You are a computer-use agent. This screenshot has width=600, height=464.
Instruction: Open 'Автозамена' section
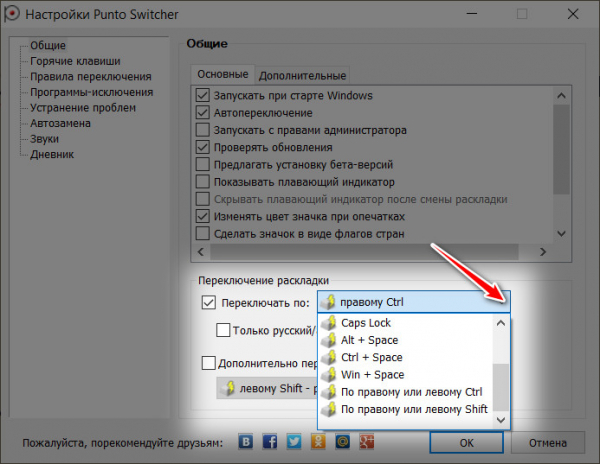click(x=60, y=123)
